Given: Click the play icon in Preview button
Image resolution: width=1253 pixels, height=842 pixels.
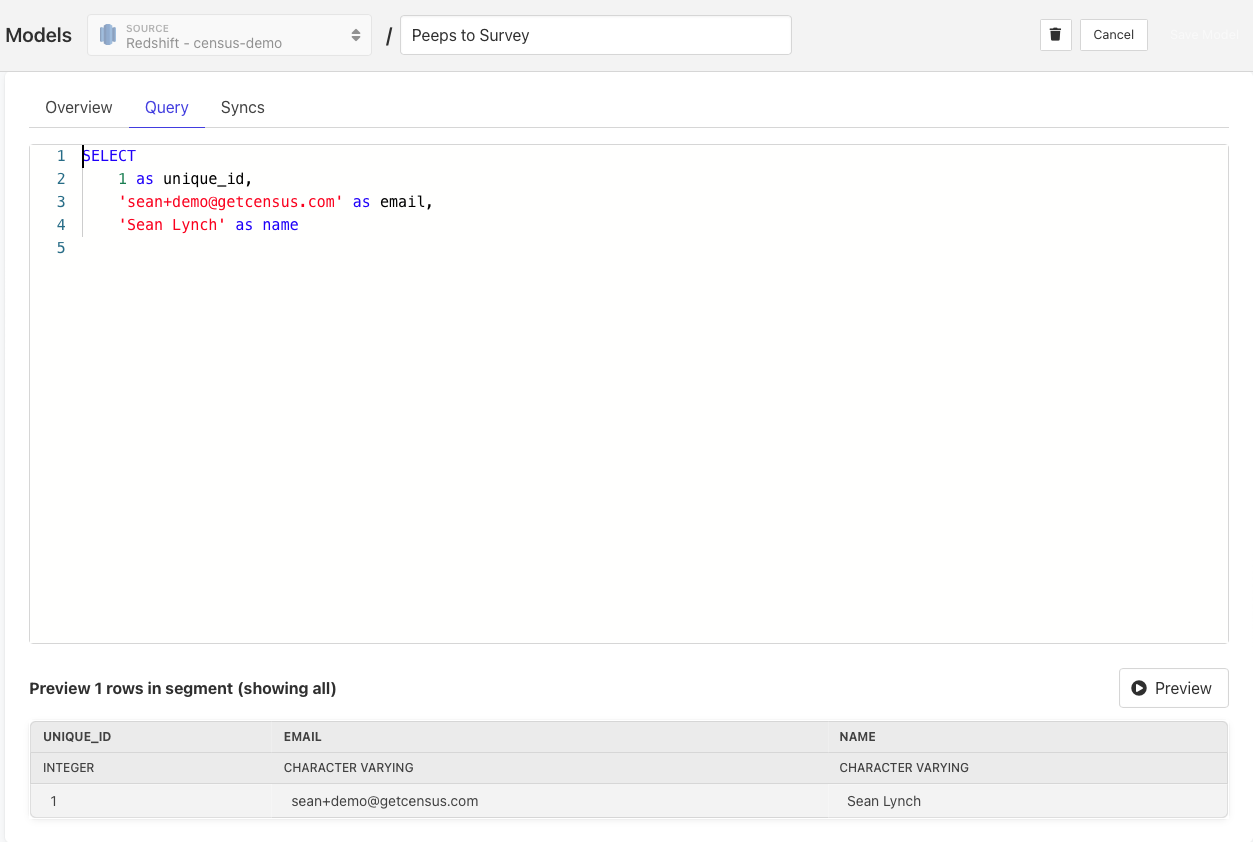Looking at the screenshot, I should point(1138,688).
